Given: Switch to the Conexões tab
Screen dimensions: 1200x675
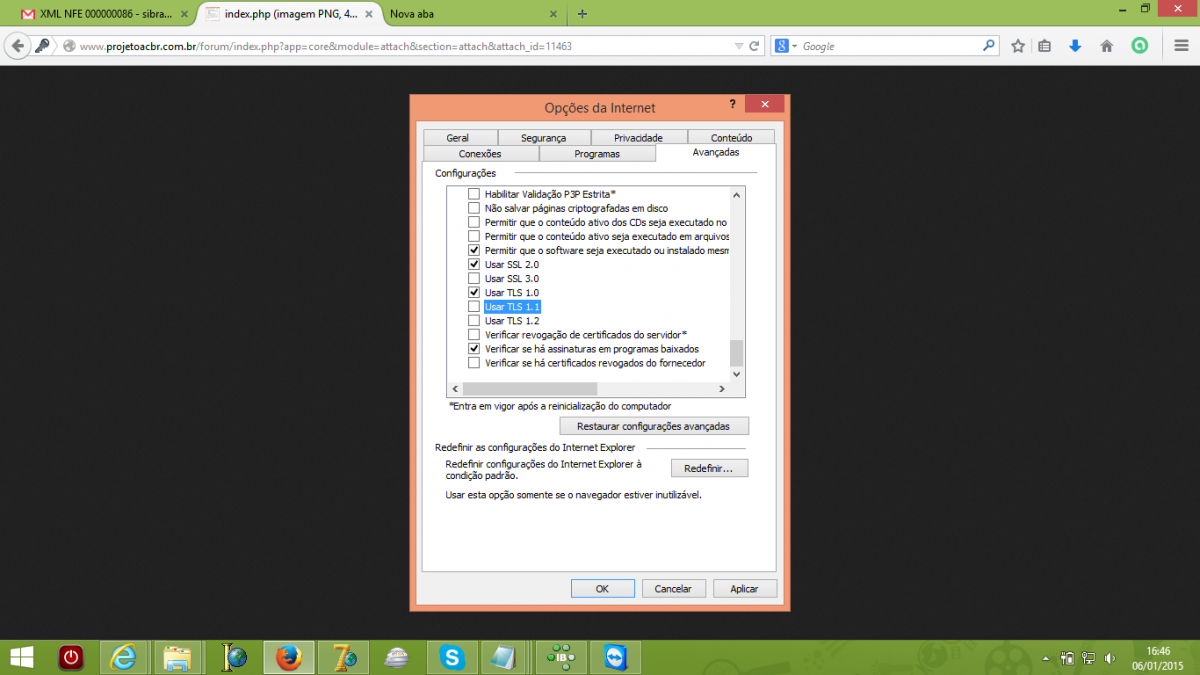Looking at the screenshot, I should (x=480, y=154).
